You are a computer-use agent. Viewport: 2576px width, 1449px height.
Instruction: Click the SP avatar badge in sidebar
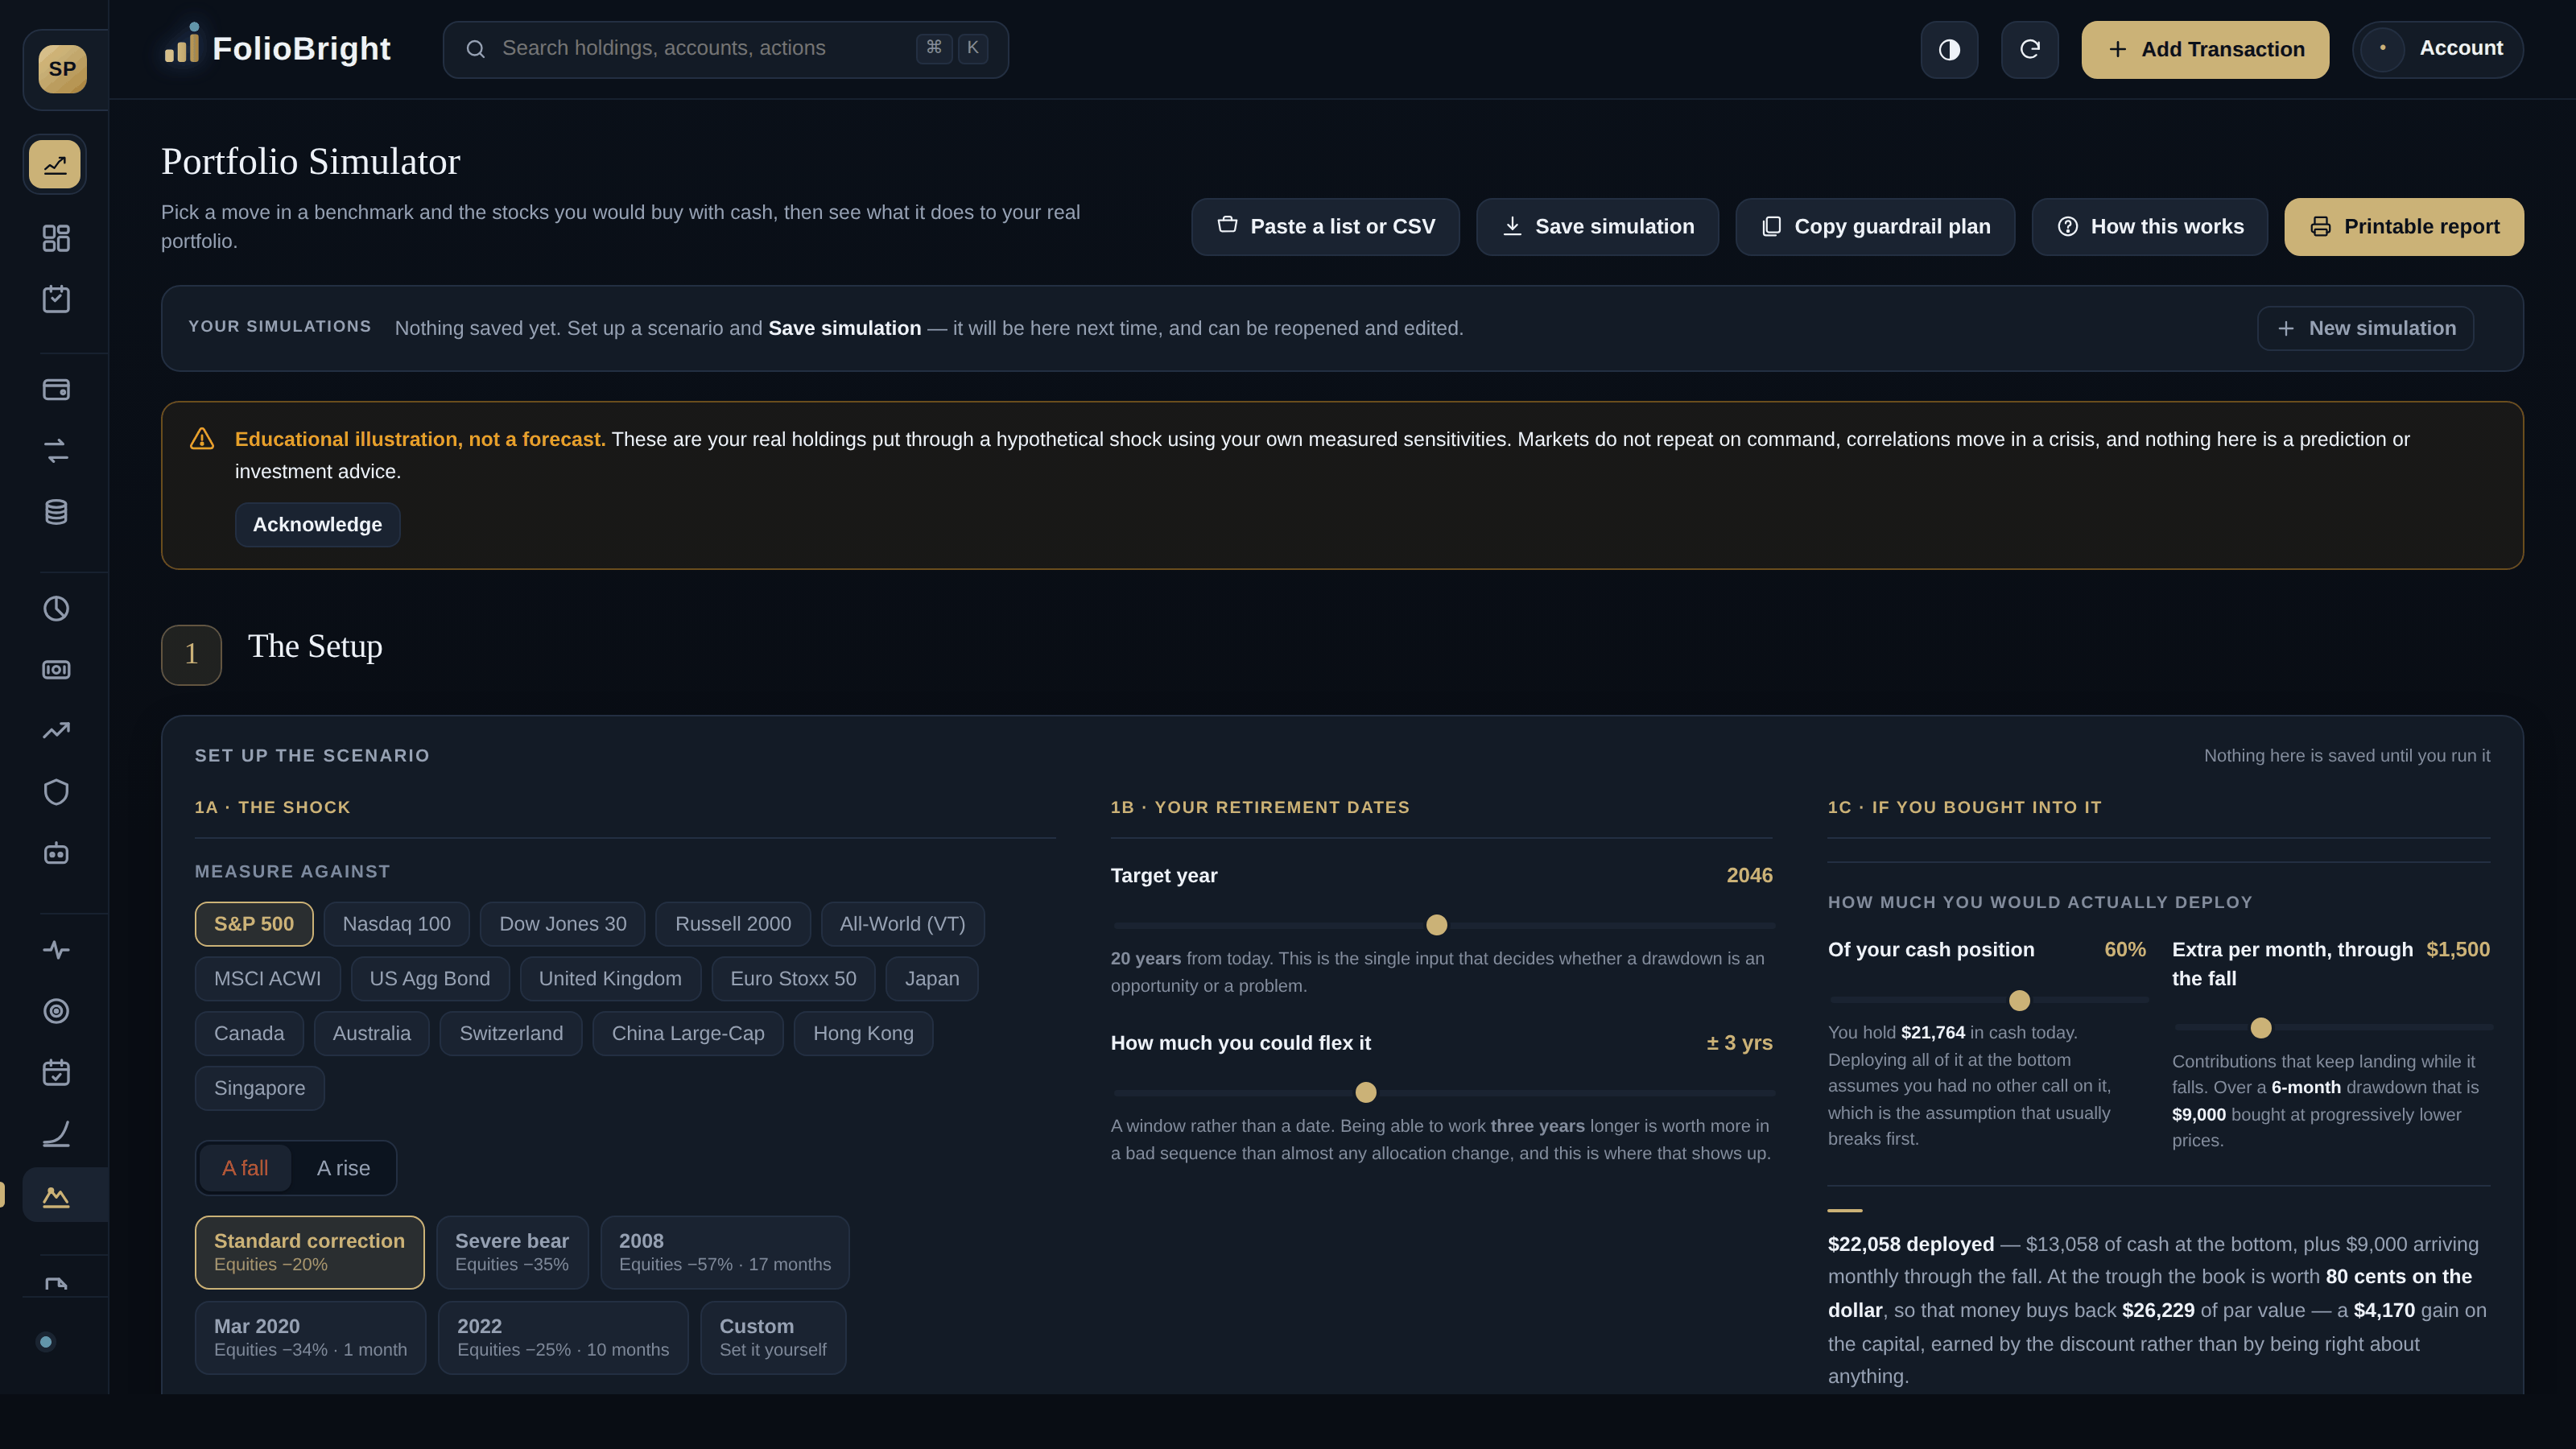point(62,69)
